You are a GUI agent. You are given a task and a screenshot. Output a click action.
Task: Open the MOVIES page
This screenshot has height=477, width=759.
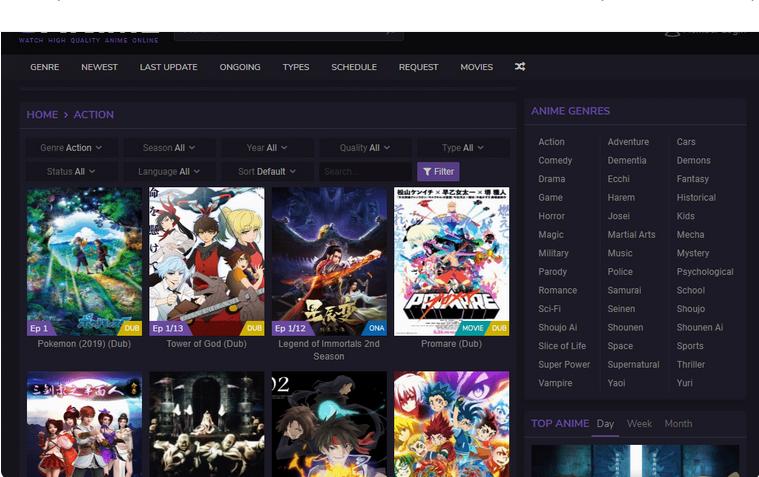pos(477,67)
